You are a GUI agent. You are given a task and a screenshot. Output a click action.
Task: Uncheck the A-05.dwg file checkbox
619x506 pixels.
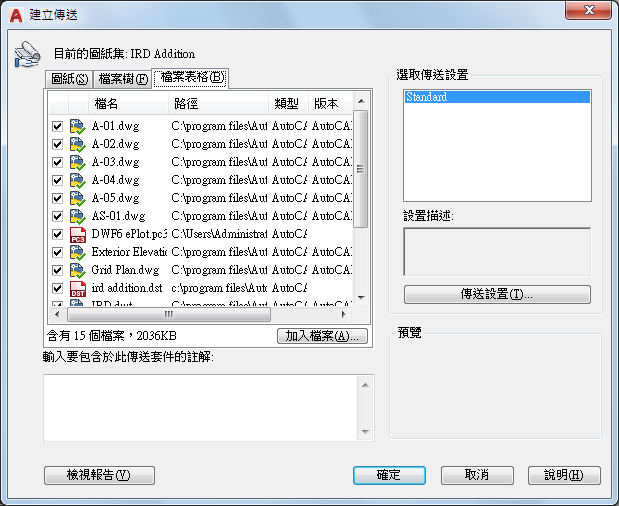click(x=58, y=198)
